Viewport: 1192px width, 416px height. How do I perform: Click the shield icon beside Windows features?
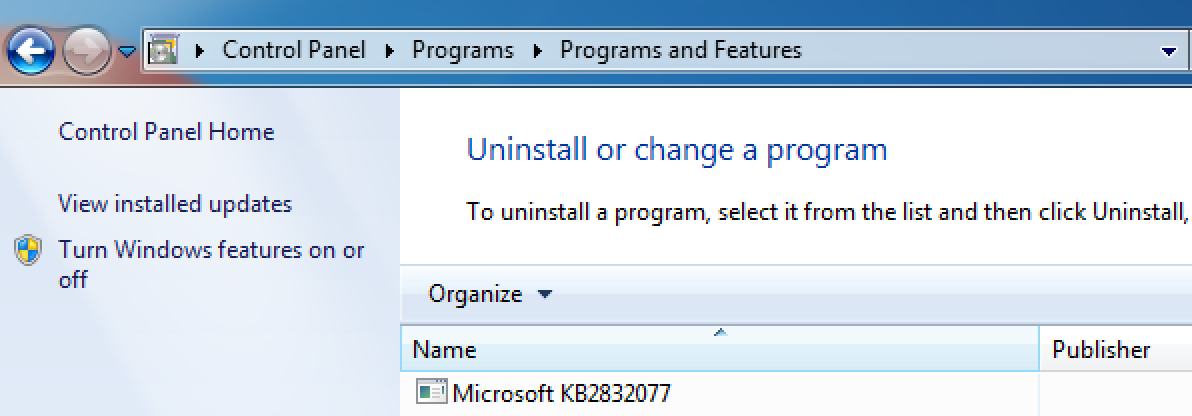[x=28, y=250]
